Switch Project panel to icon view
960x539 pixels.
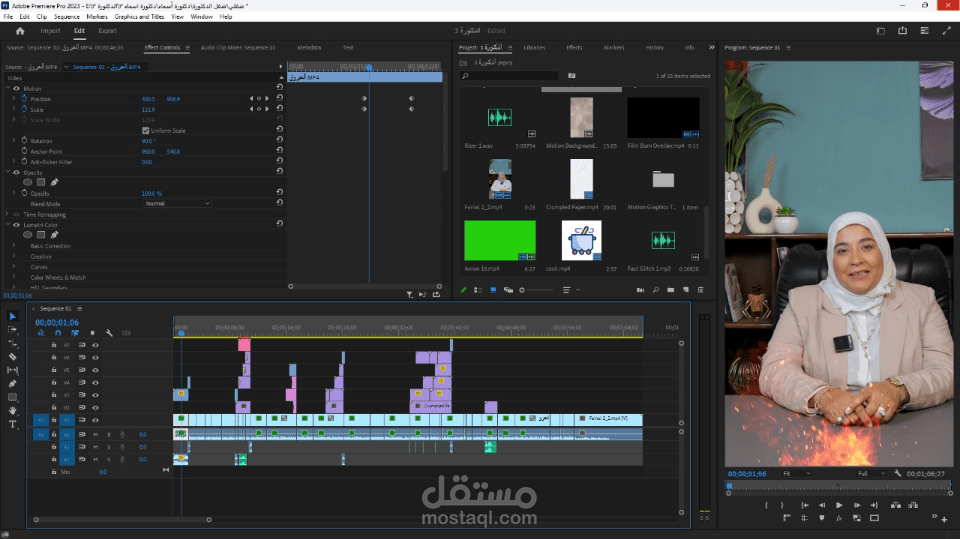click(493, 290)
